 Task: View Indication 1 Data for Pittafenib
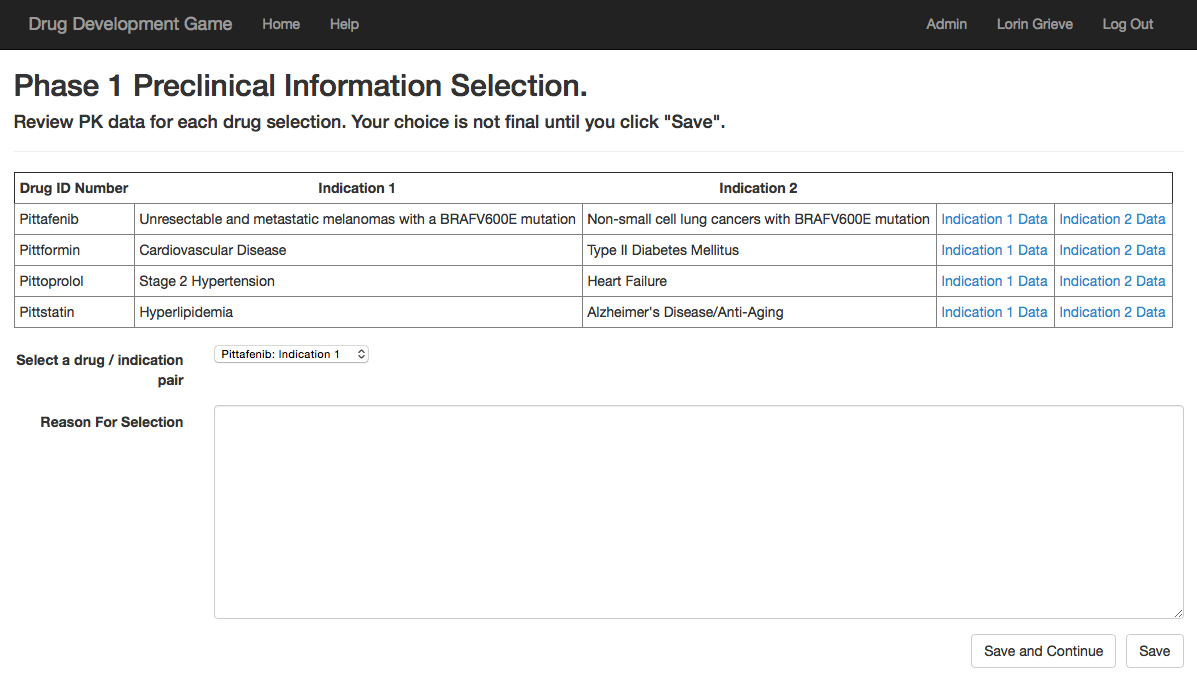994,219
